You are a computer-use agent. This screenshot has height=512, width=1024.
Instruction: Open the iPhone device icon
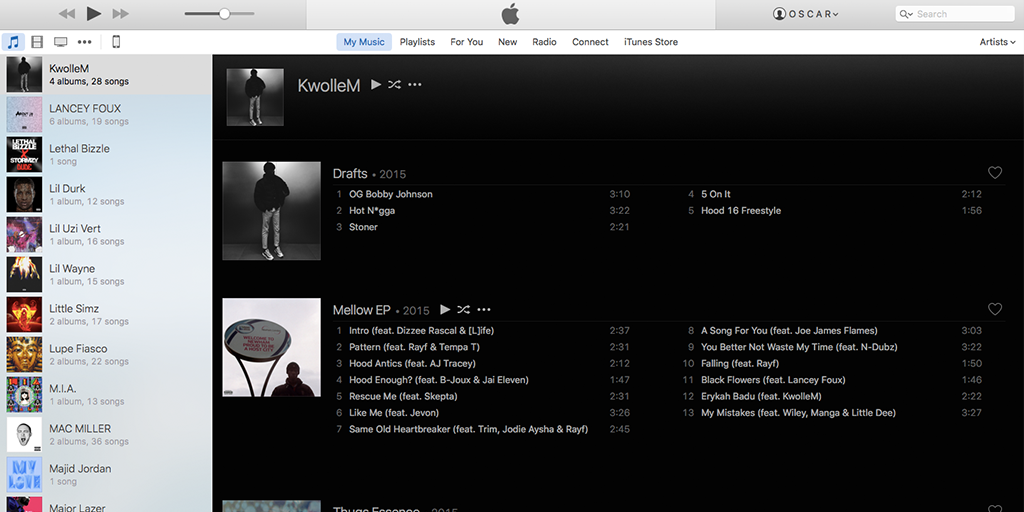(x=116, y=42)
